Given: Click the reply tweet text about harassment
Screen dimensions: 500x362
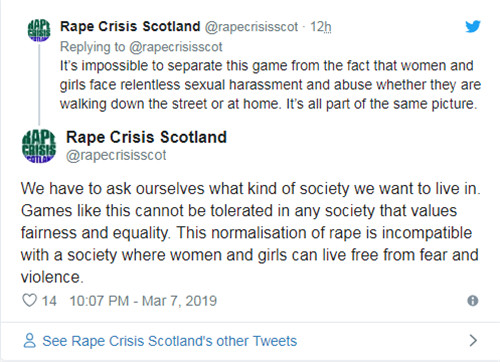Looking at the screenshot, I should pos(270,85).
